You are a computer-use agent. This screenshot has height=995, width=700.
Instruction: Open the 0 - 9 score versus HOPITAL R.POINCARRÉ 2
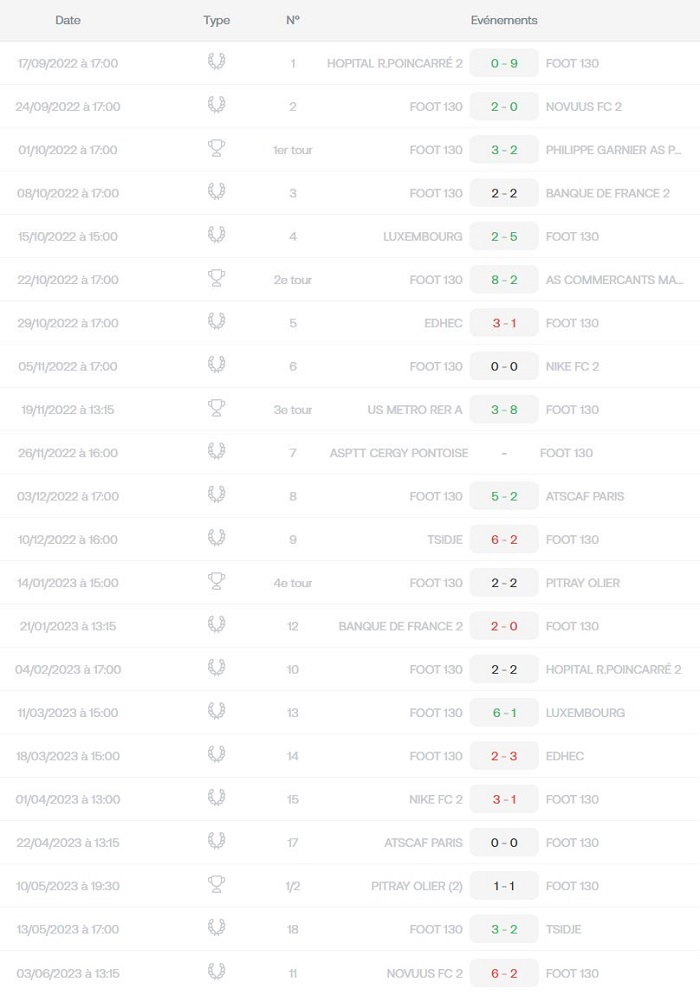504,63
